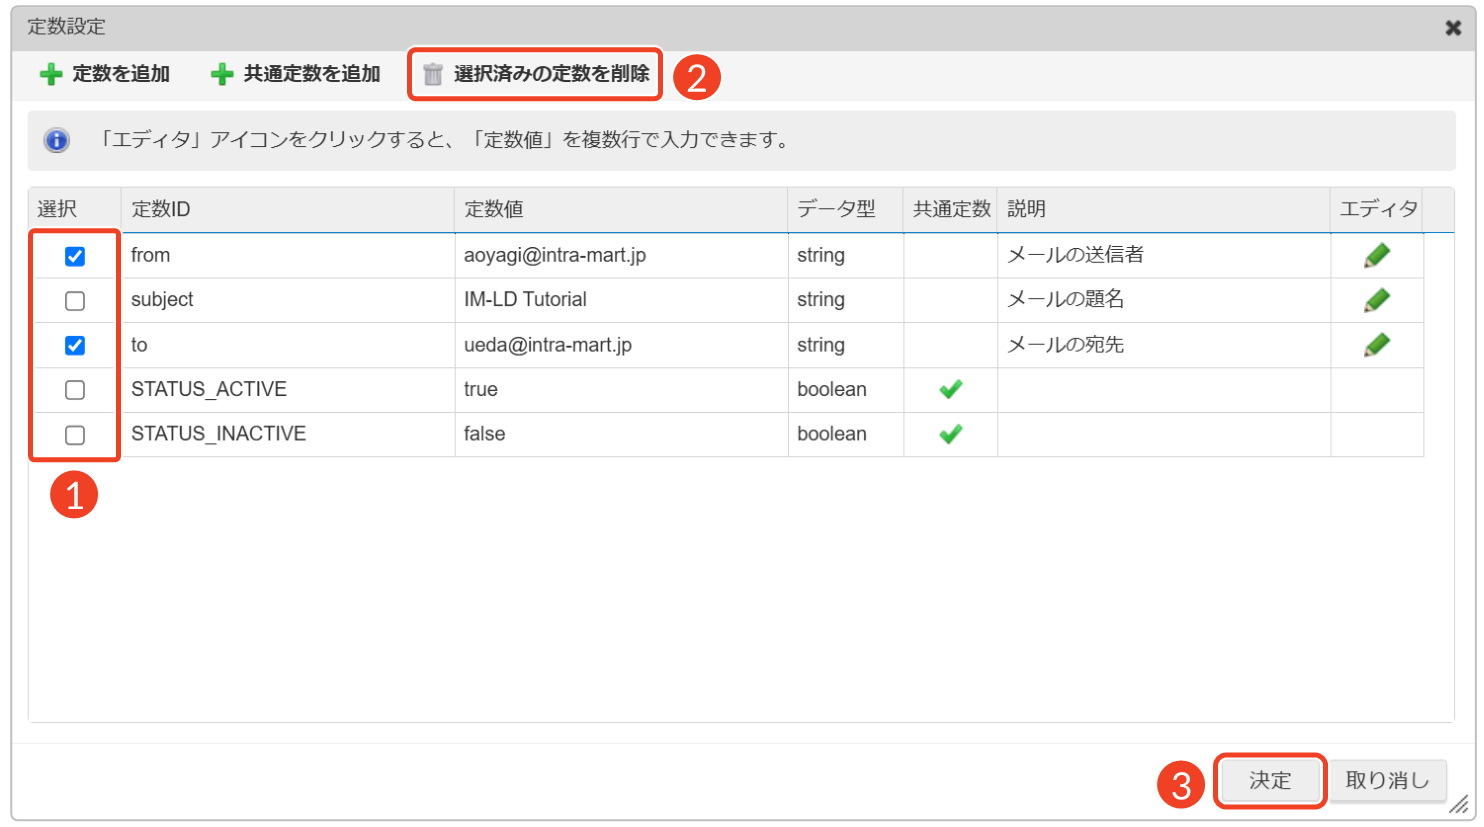Open editor pencil for the to constant
The width and height of the screenshot is (1484, 827).
click(x=1376, y=345)
